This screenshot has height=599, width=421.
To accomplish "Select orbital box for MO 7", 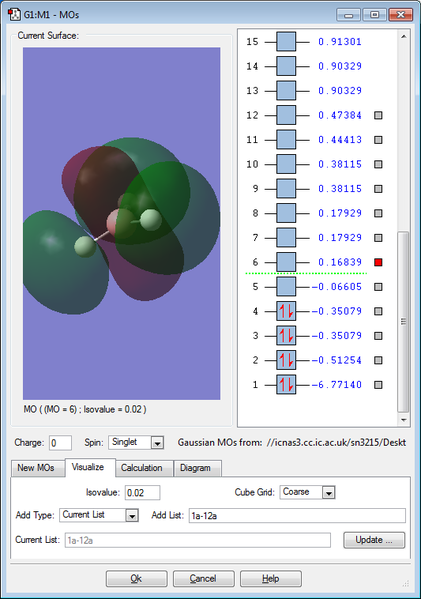I will tap(286, 237).
